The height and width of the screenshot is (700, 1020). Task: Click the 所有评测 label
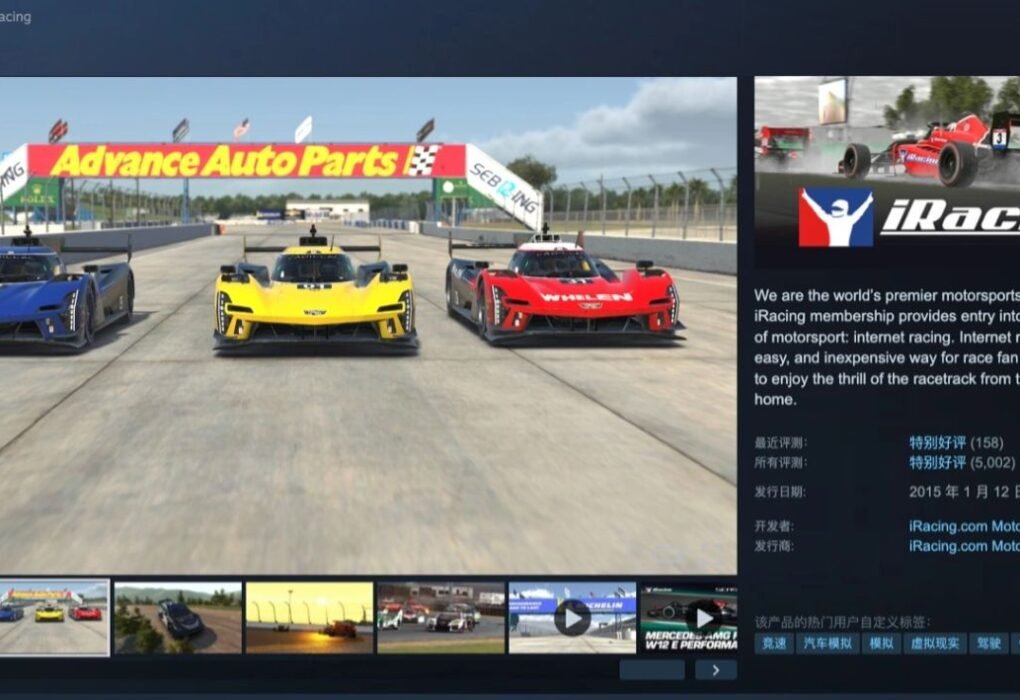[781, 463]
